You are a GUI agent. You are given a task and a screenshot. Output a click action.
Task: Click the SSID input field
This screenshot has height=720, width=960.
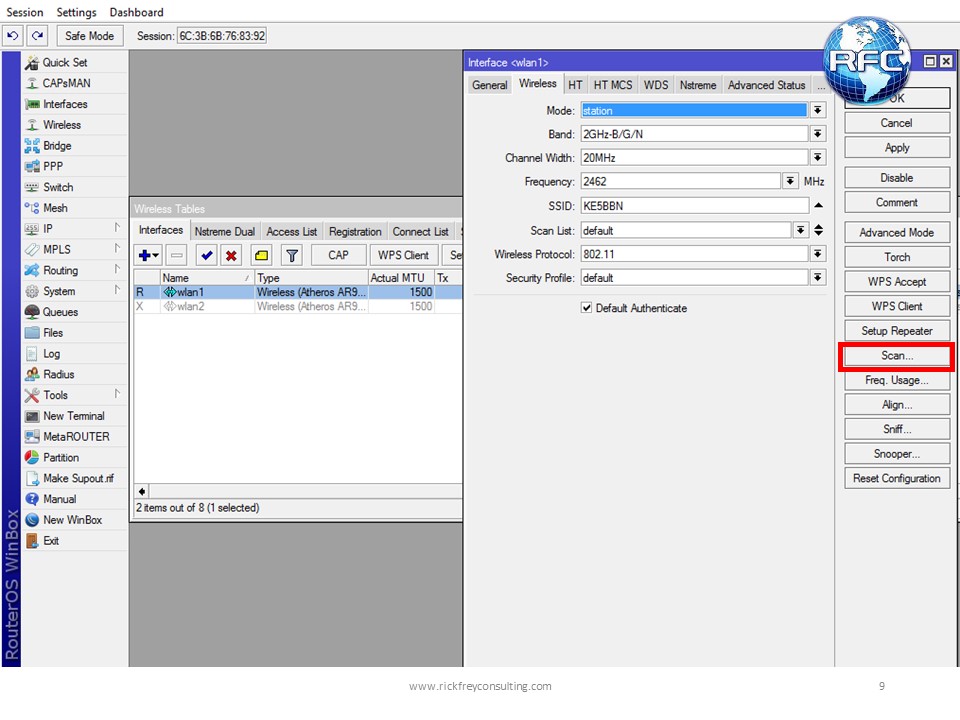coord(694,206)
